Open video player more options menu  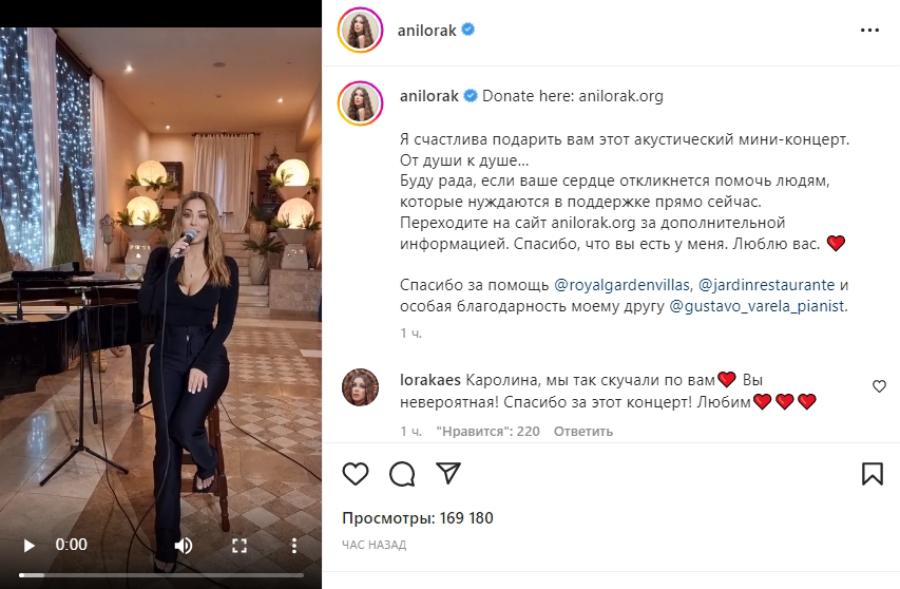pos(294,545)
